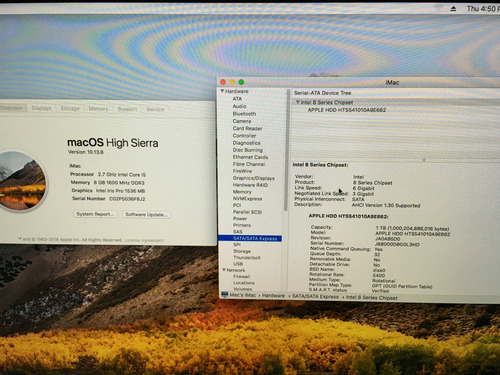The image size is (500, 375).
Task: Click the Rotational Rate value 5400
Action: click(379, 275)
